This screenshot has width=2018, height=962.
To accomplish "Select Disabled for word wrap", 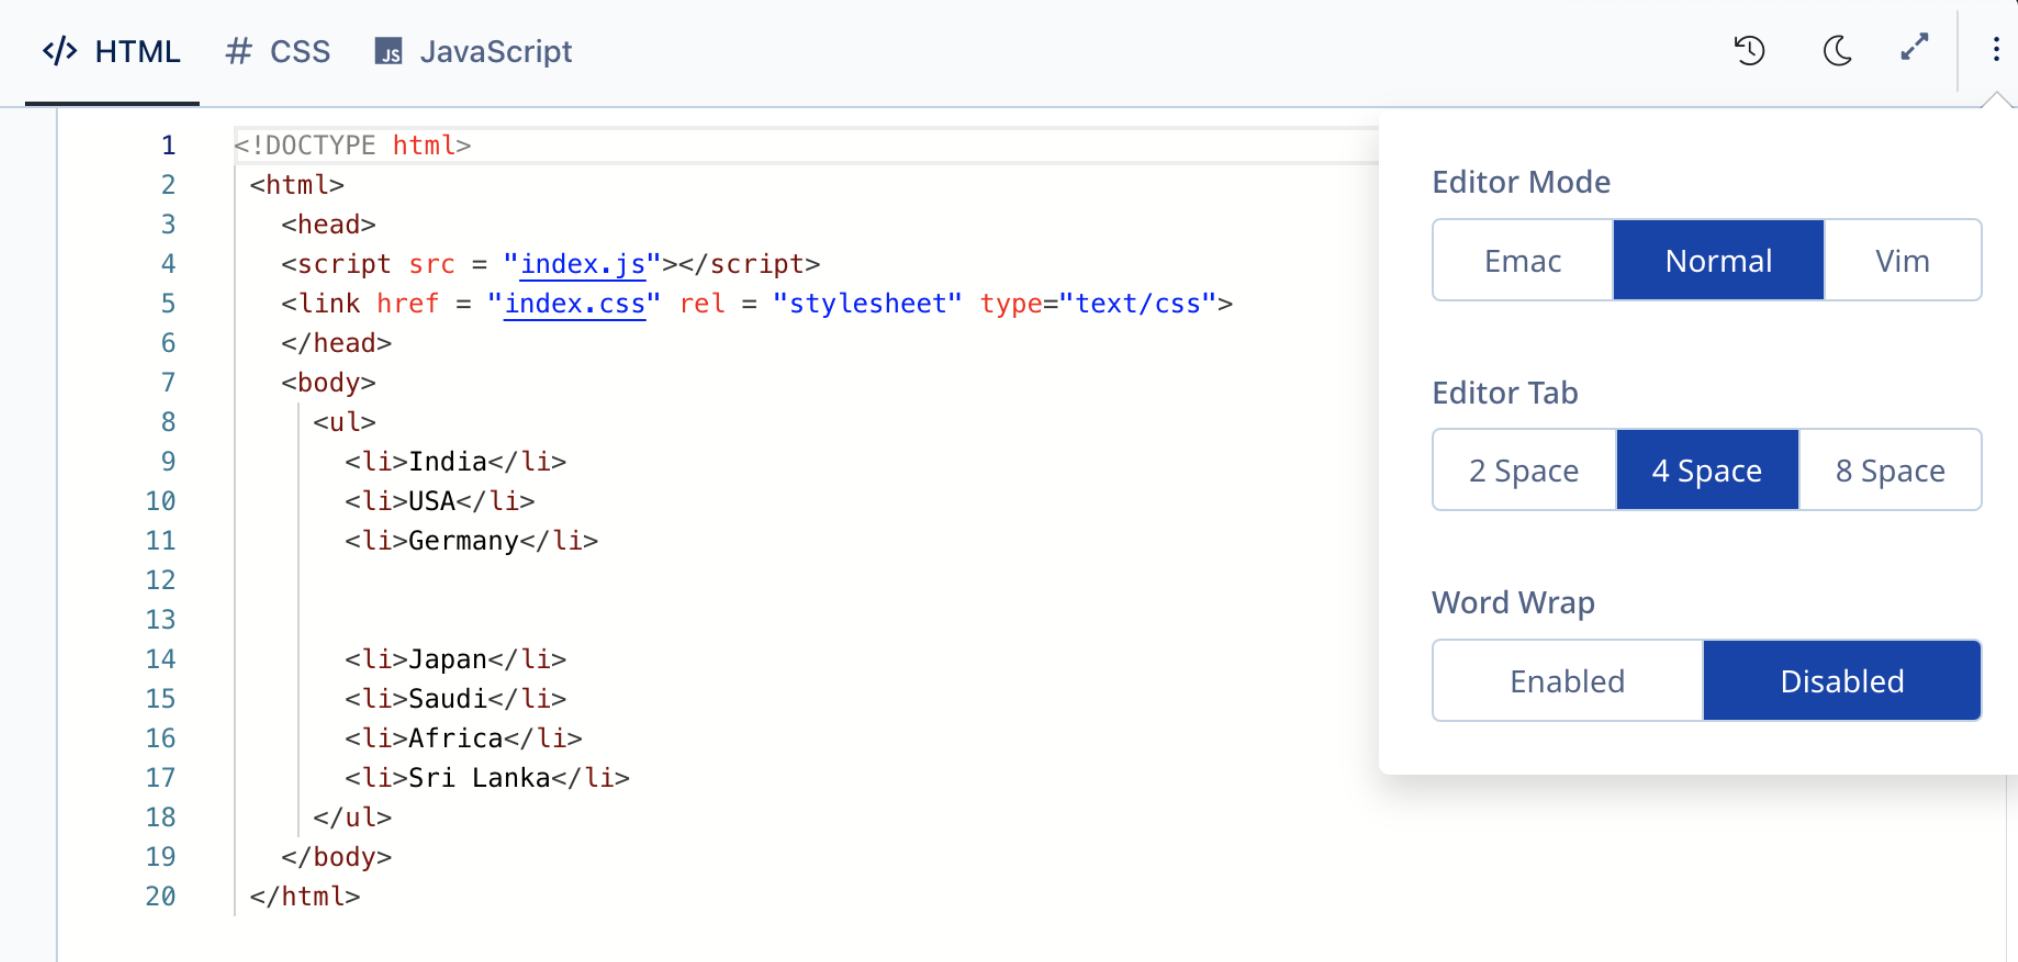I will point(1841,681).
